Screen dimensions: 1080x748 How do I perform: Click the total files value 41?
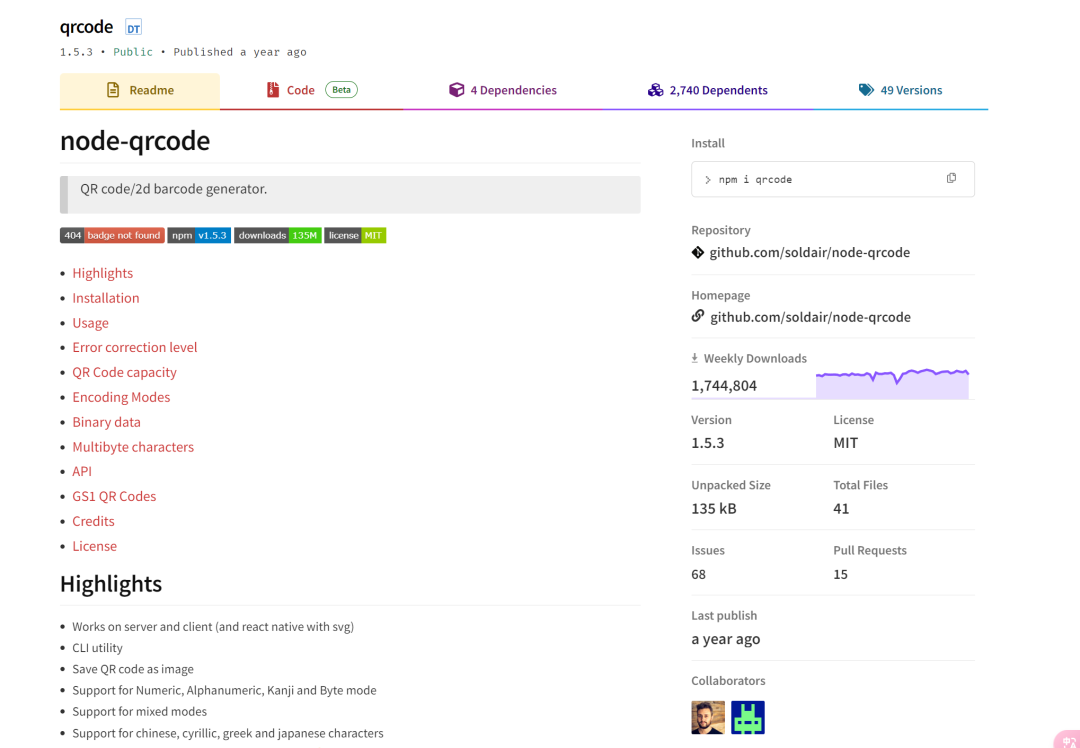(841, 508)
